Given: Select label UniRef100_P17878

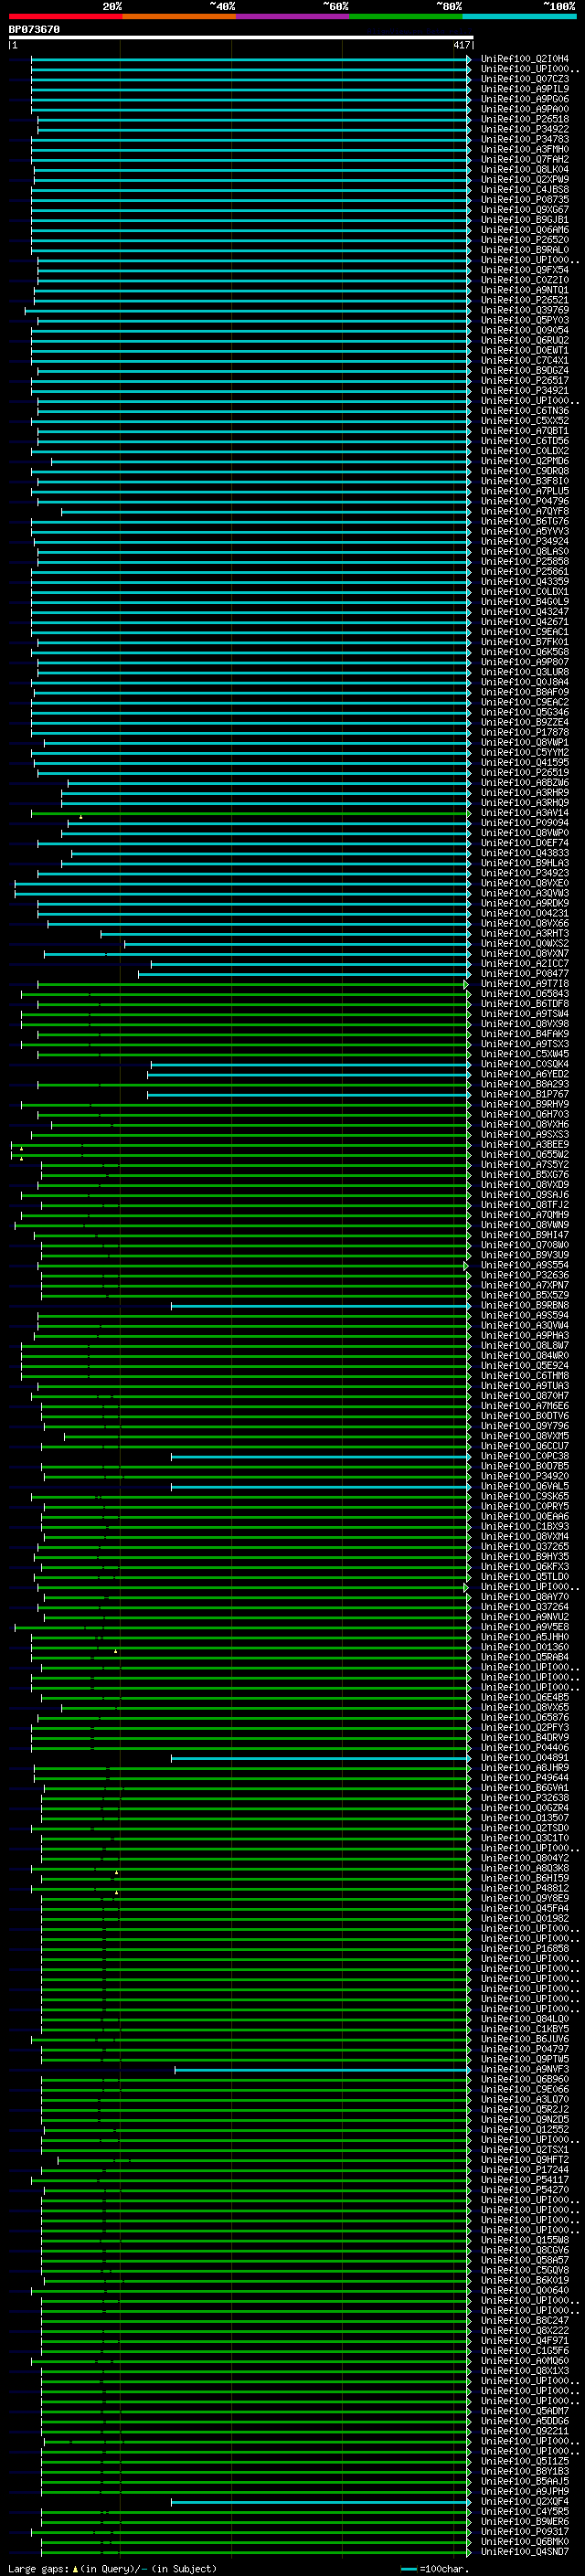Looking at the screenshot, I should click(x=524, y=732).
